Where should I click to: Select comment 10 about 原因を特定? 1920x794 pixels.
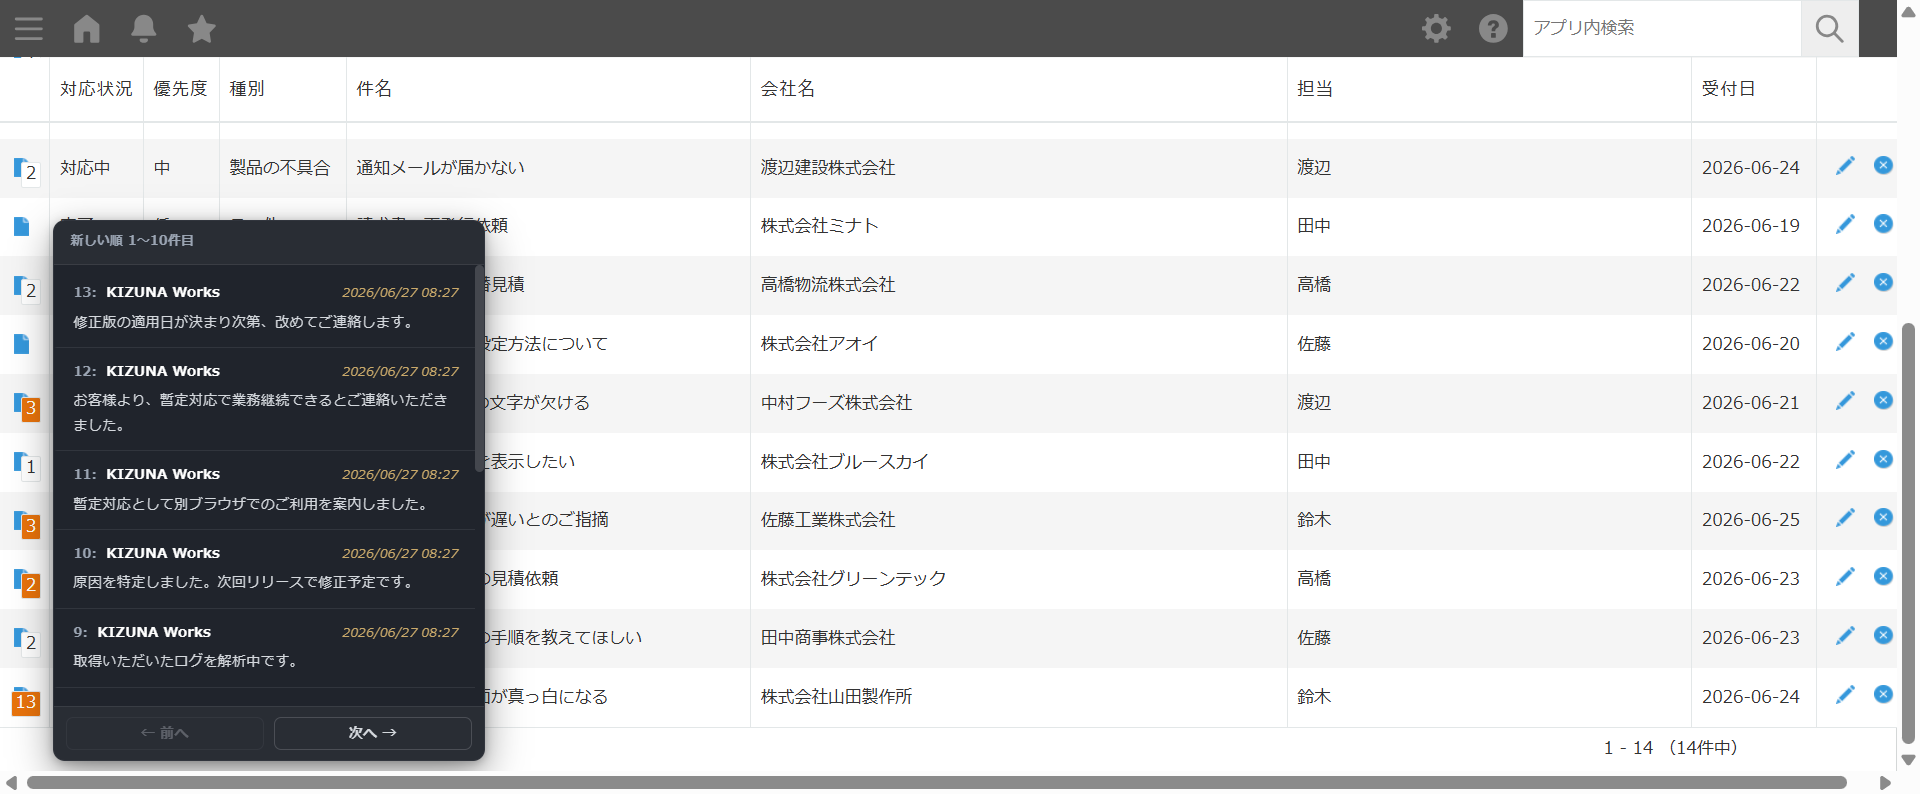265,568
